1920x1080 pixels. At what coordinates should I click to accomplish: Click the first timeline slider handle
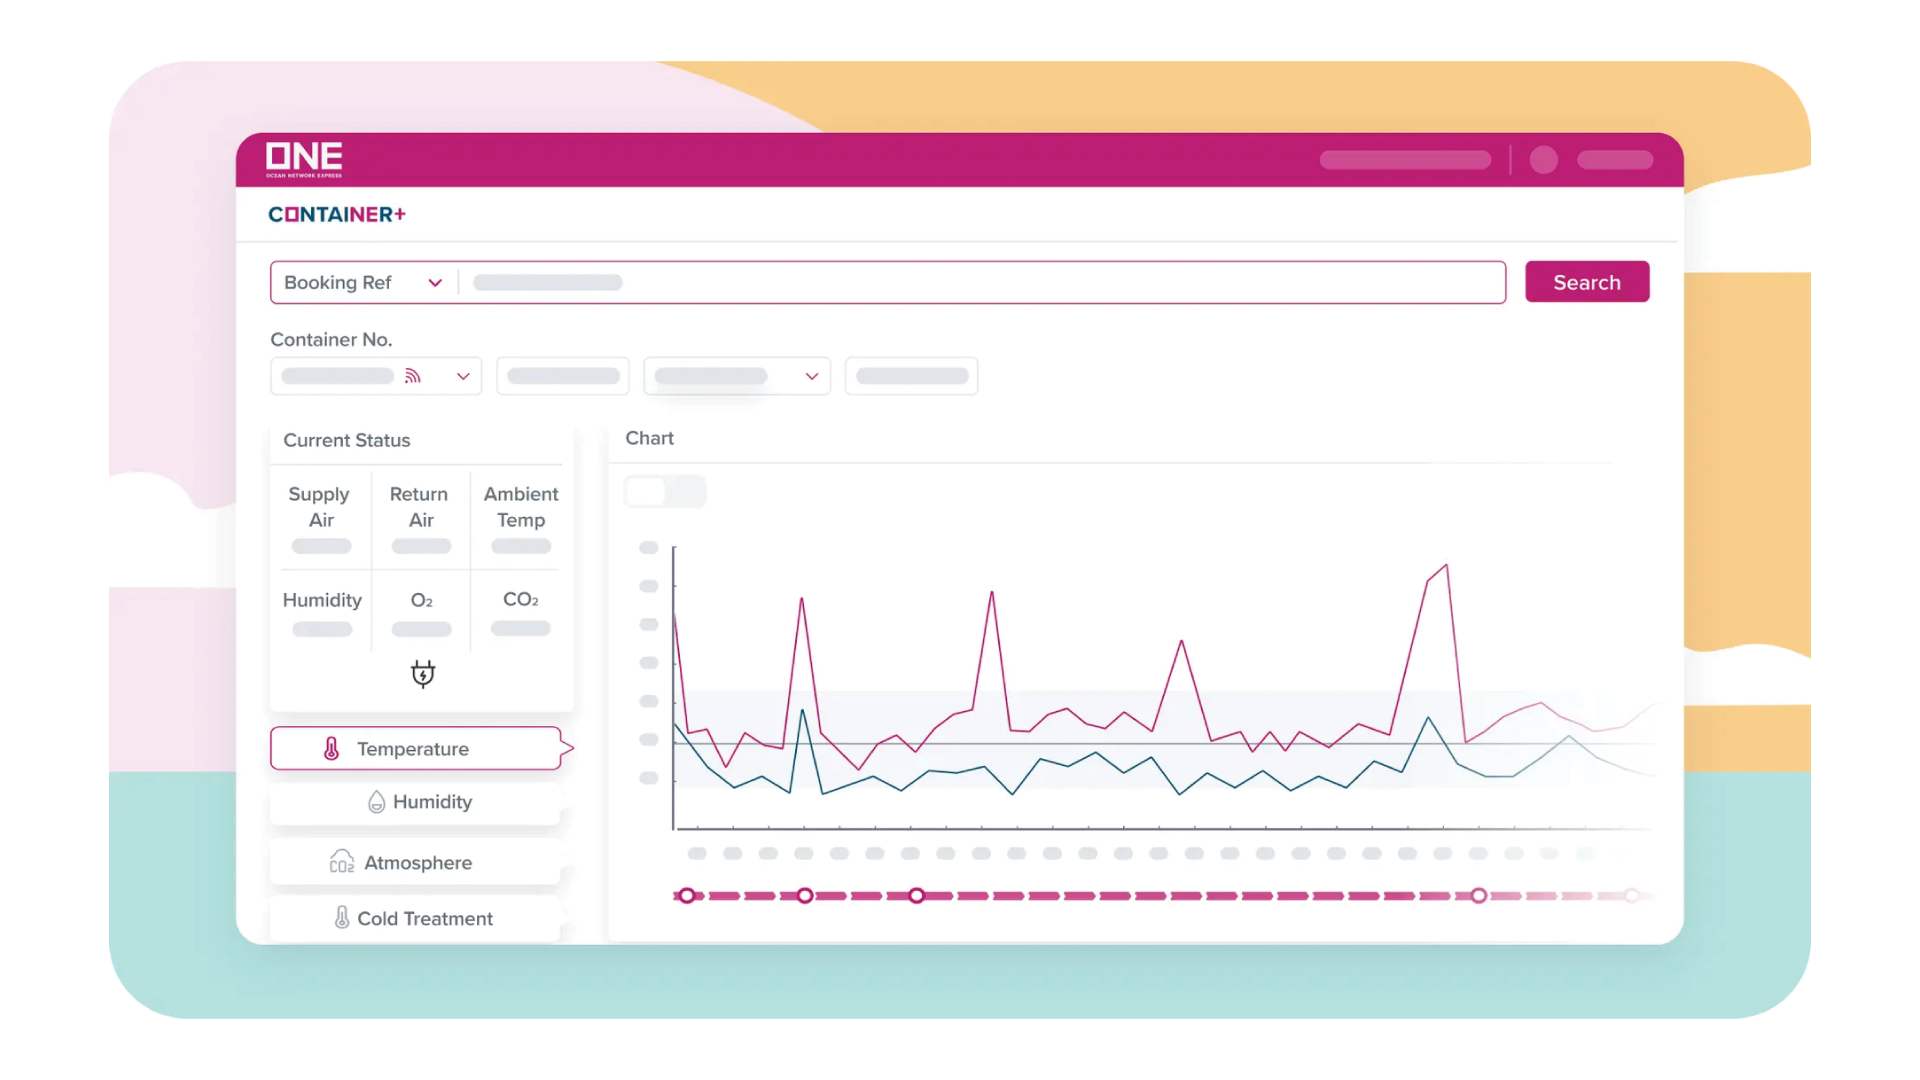tap(686, 895)
